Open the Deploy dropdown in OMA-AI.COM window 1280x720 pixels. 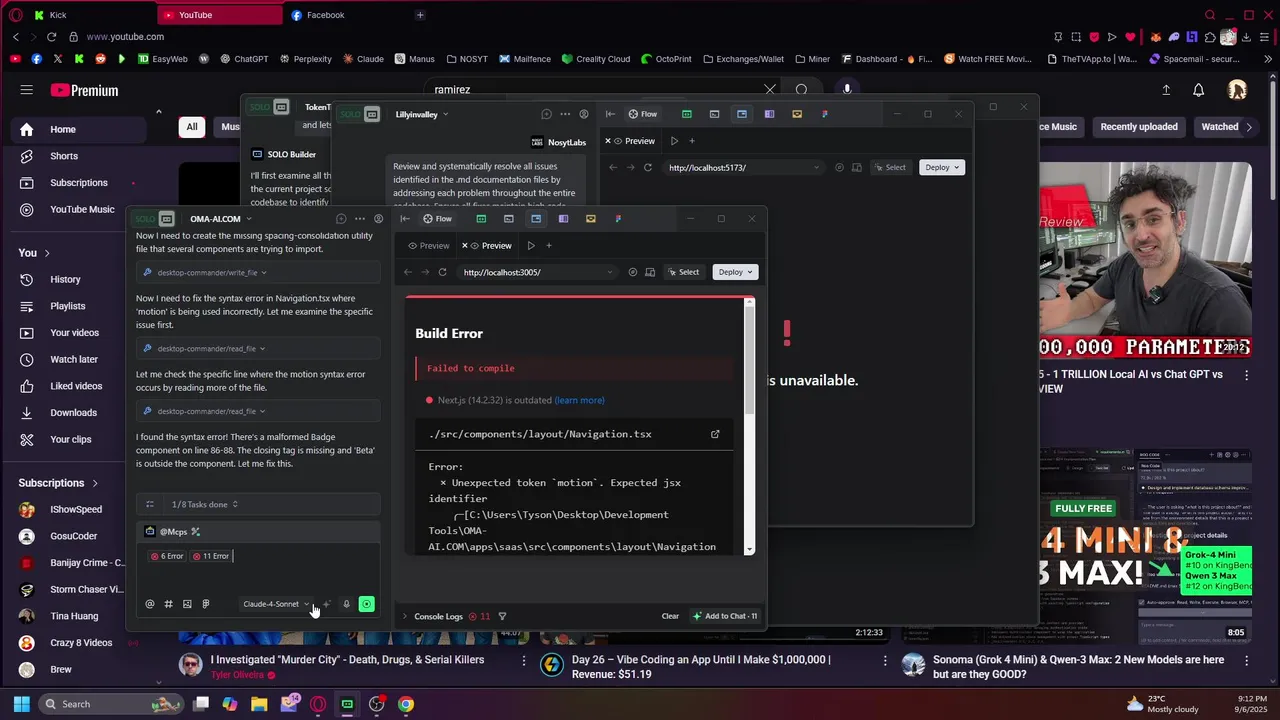(x=735, y=272)
